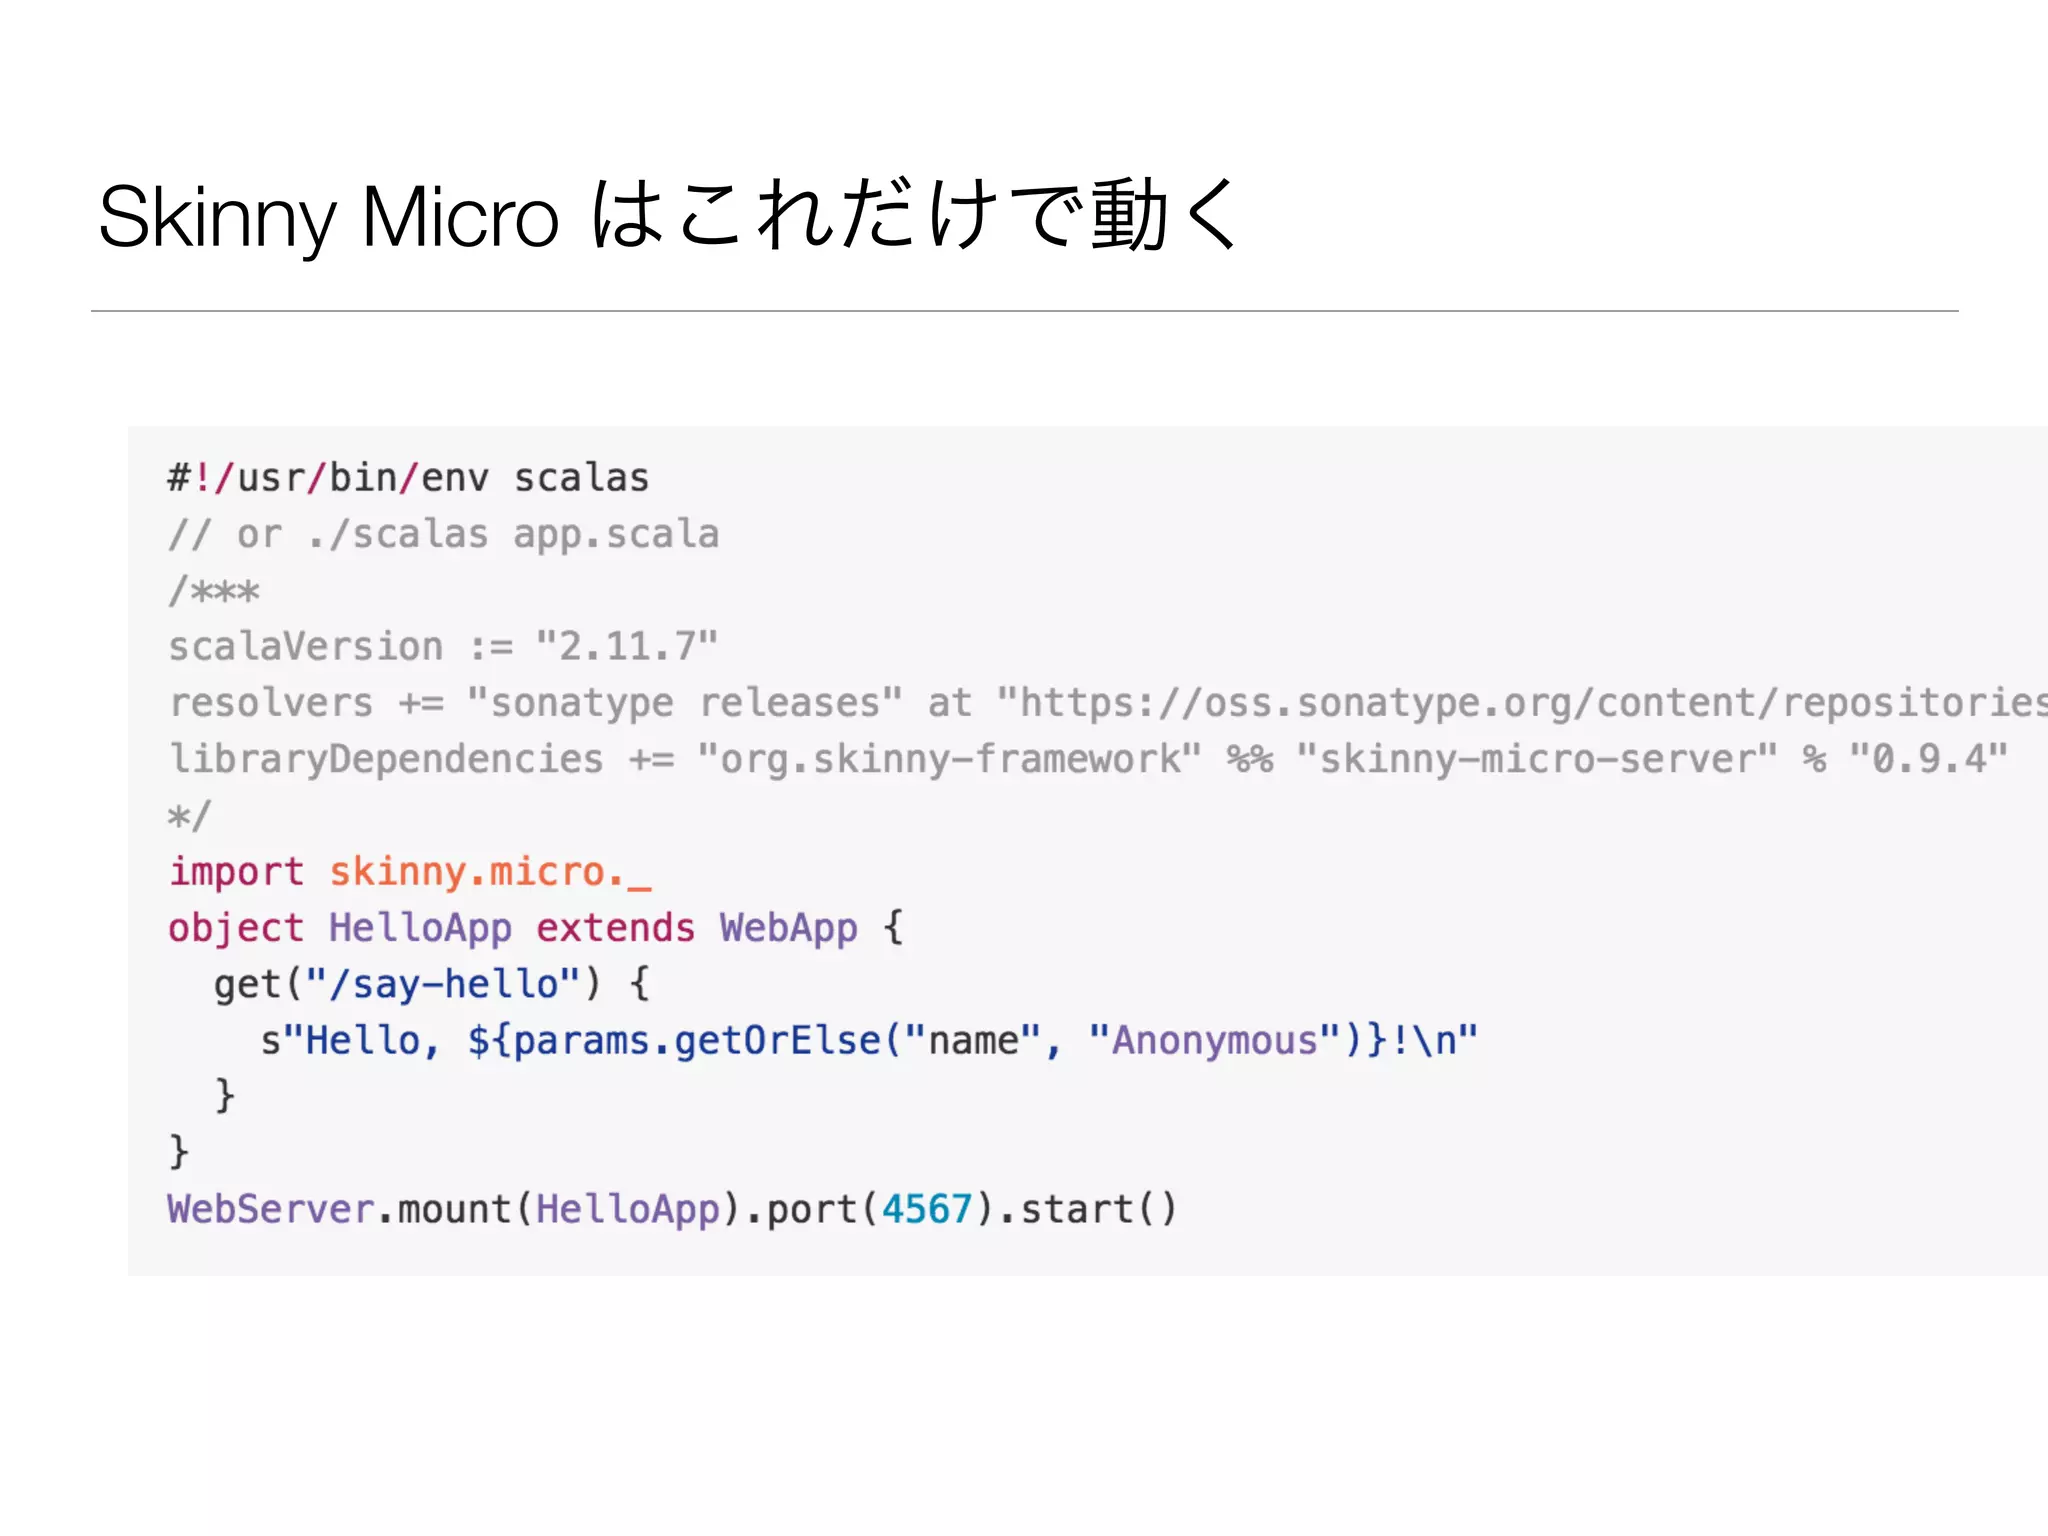Screen dimensions: 2048x1536
Task: Click the 'get("/say-hello") {' line
Action: point(432,984)
